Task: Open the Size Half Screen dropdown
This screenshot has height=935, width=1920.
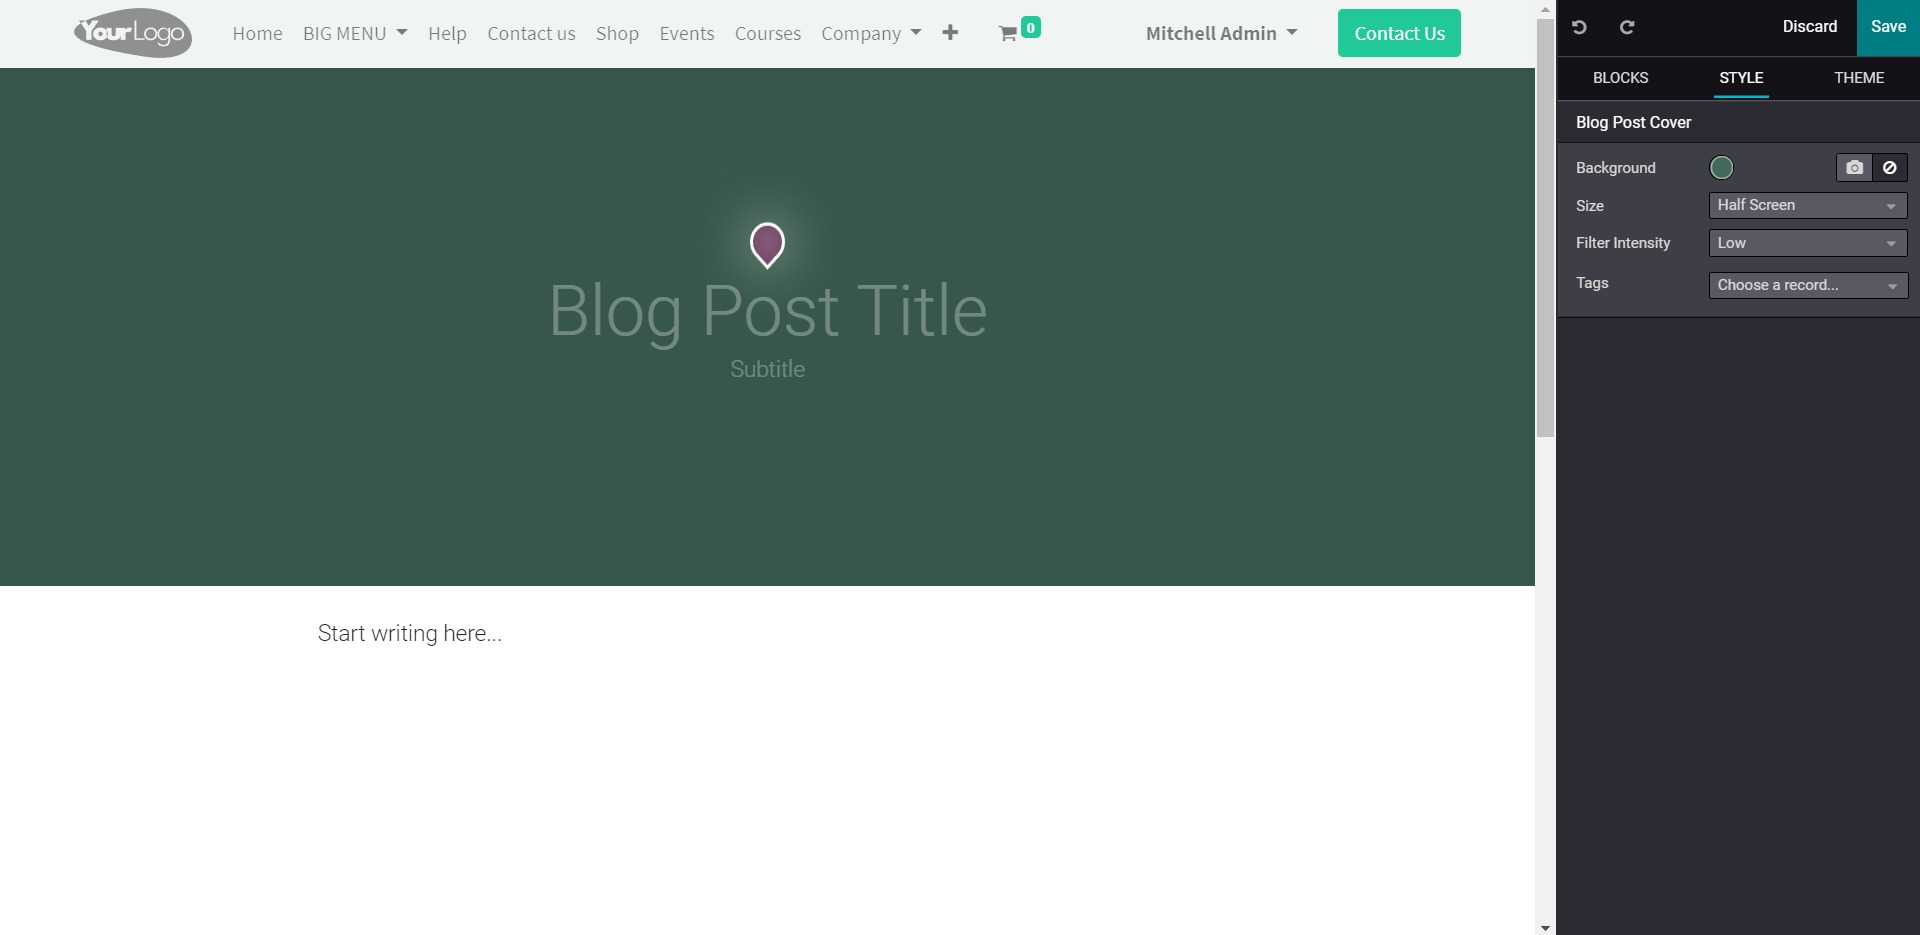Action: [x=1808, y=205]
